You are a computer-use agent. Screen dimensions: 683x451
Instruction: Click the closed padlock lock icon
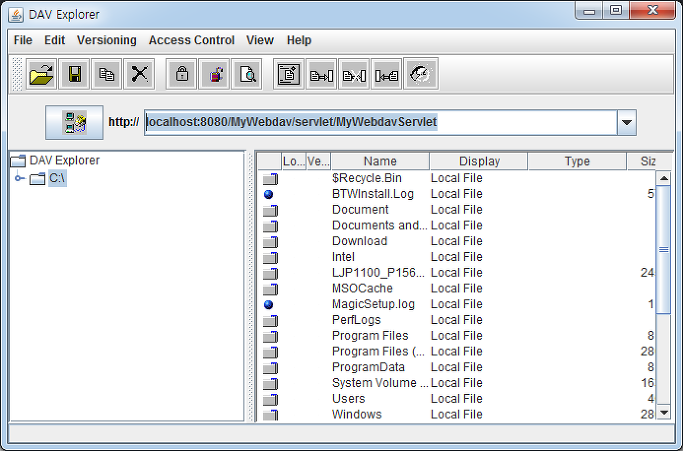coord(182,75)
